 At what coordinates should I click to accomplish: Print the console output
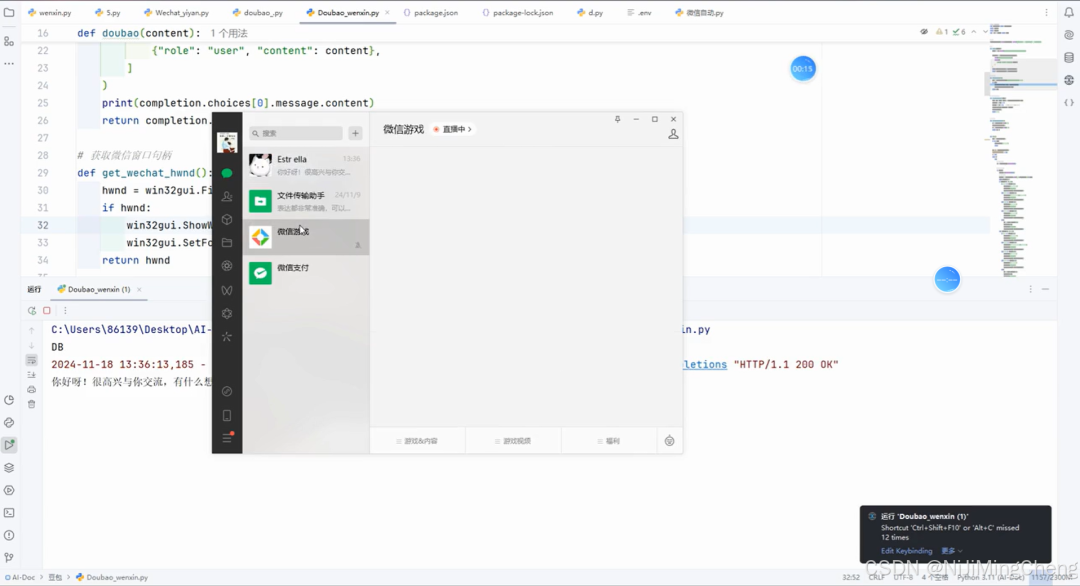point(32,390)
